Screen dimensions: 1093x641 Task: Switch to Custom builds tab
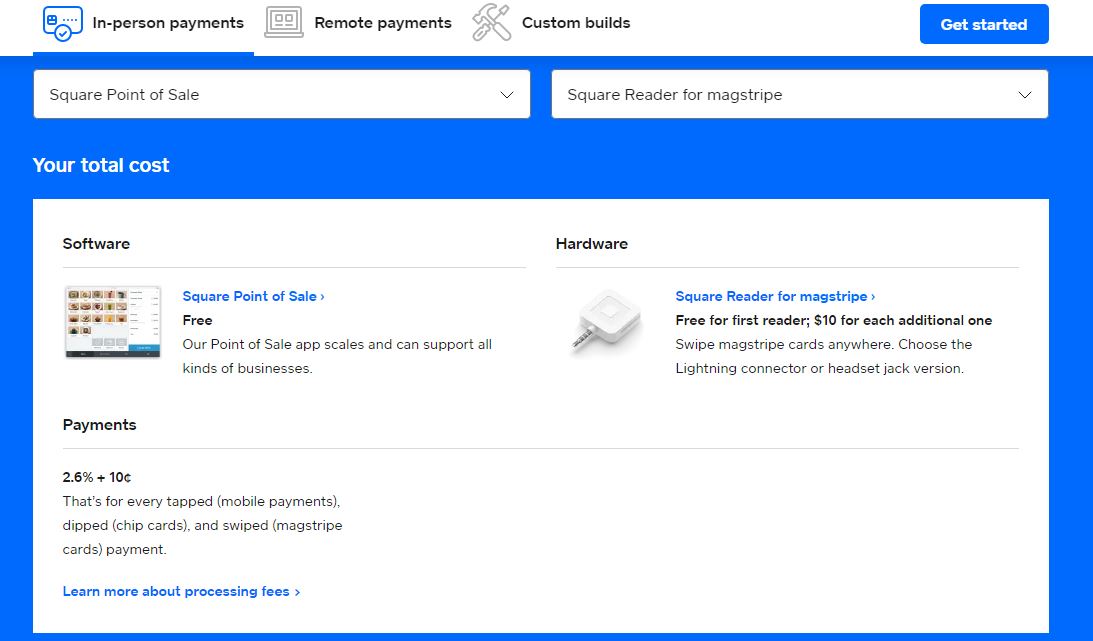(551, 23)
